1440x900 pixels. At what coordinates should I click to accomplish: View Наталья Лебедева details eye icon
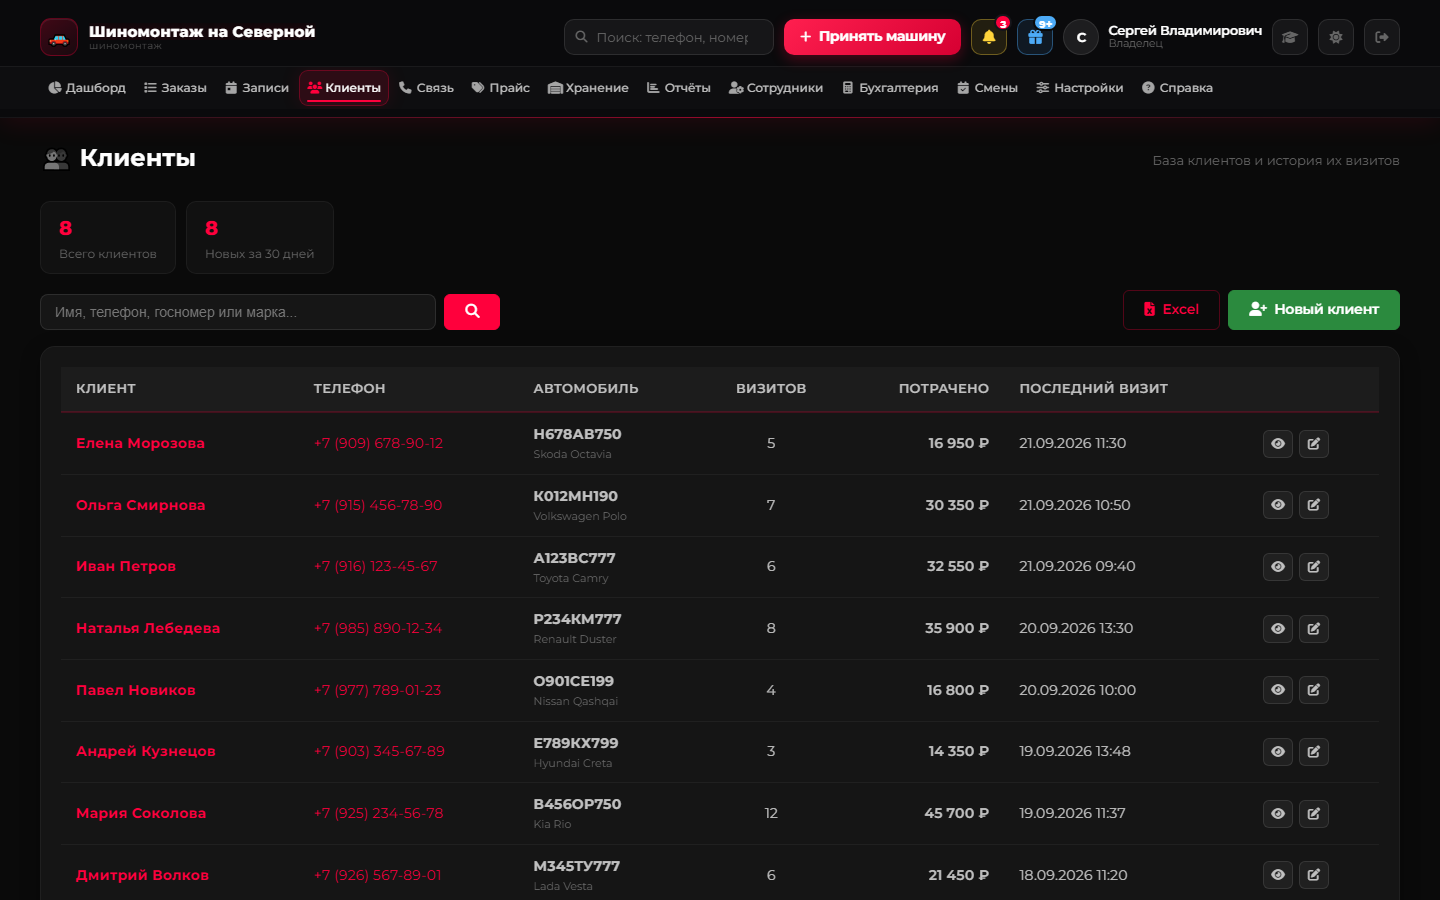click(1278, 629)
